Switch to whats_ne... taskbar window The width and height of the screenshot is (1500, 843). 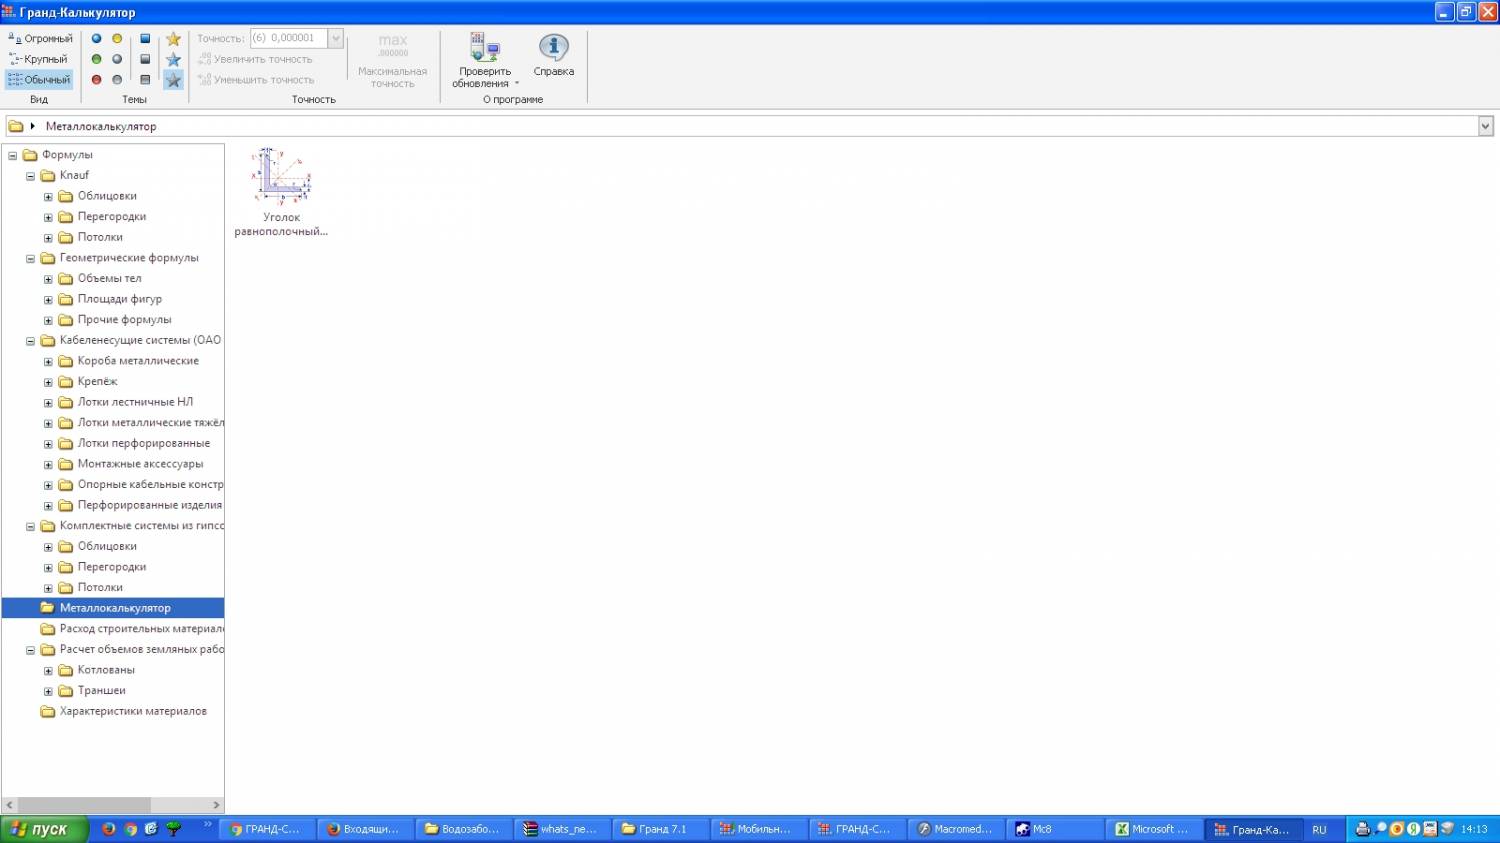562,829
